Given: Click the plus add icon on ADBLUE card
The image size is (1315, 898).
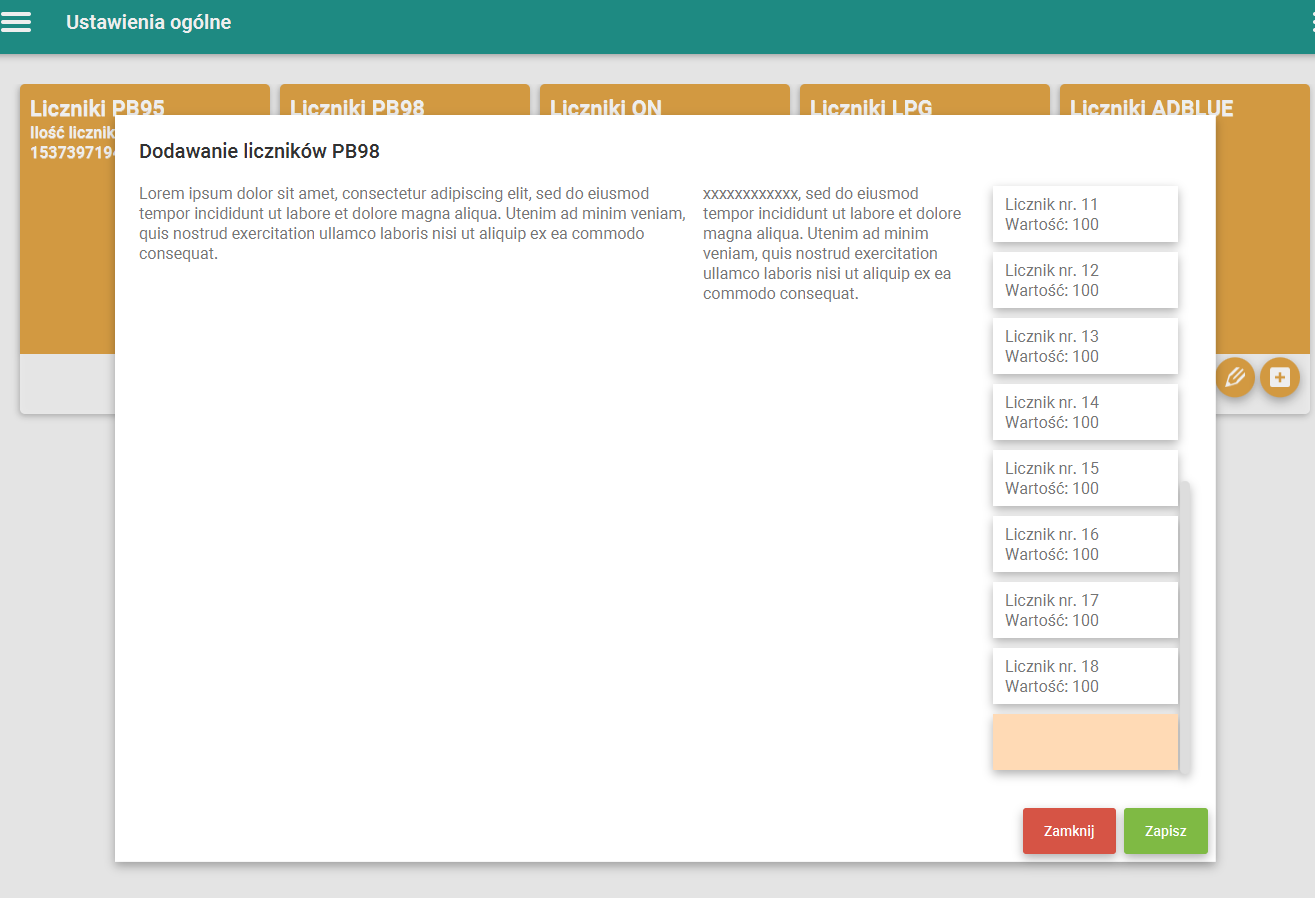Looking at the screenshot, I should pyautogui.click(x=1279, y=377).
